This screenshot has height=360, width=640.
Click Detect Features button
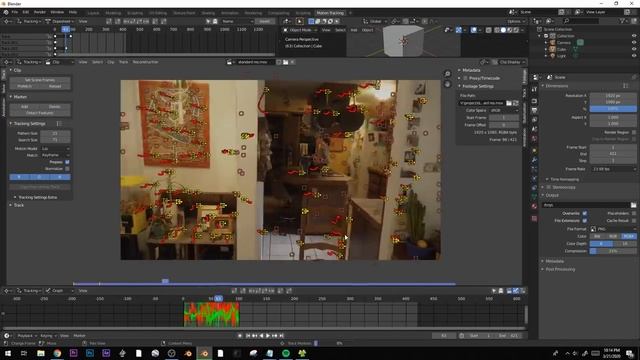(40, 113)
